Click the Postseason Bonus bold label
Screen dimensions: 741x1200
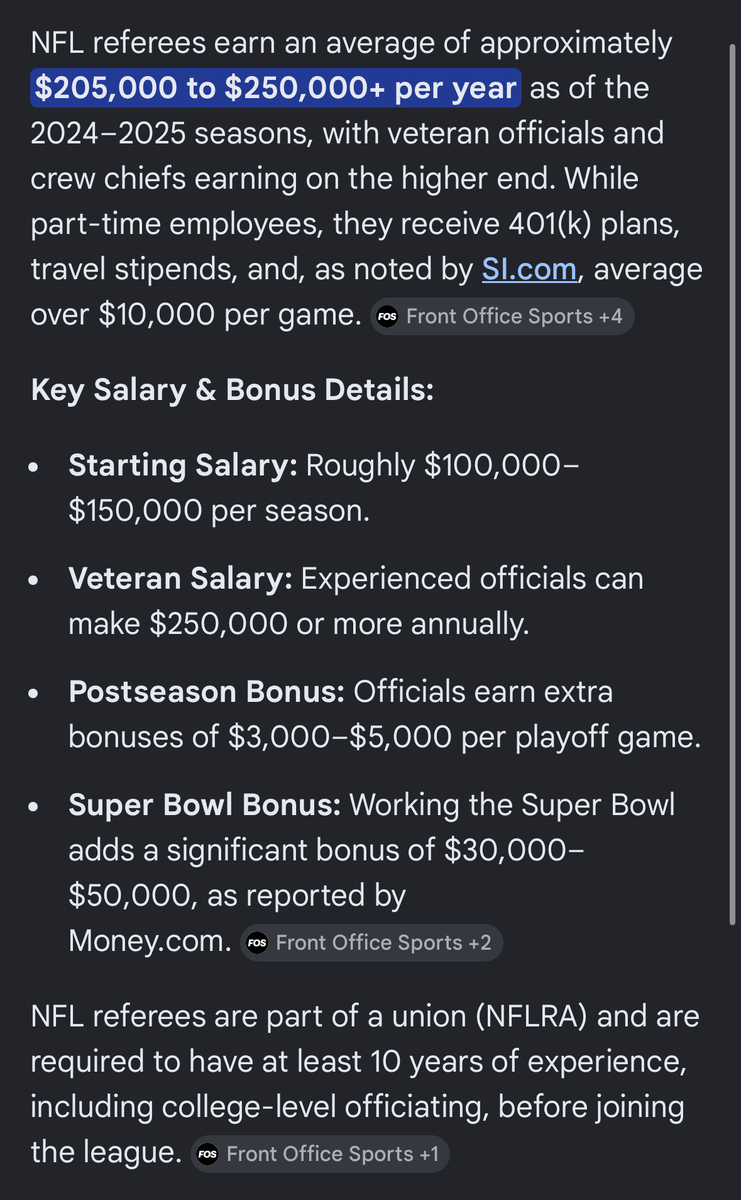click(206, 692)
